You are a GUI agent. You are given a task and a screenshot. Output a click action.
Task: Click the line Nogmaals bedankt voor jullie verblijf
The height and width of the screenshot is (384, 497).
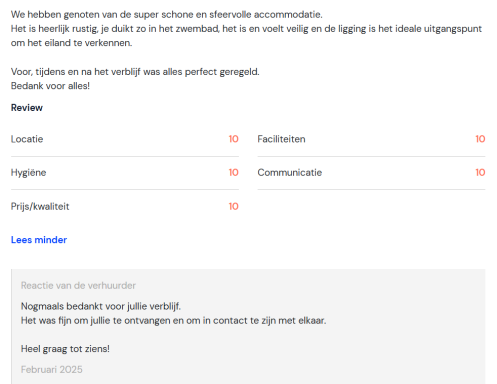(101, 306)
